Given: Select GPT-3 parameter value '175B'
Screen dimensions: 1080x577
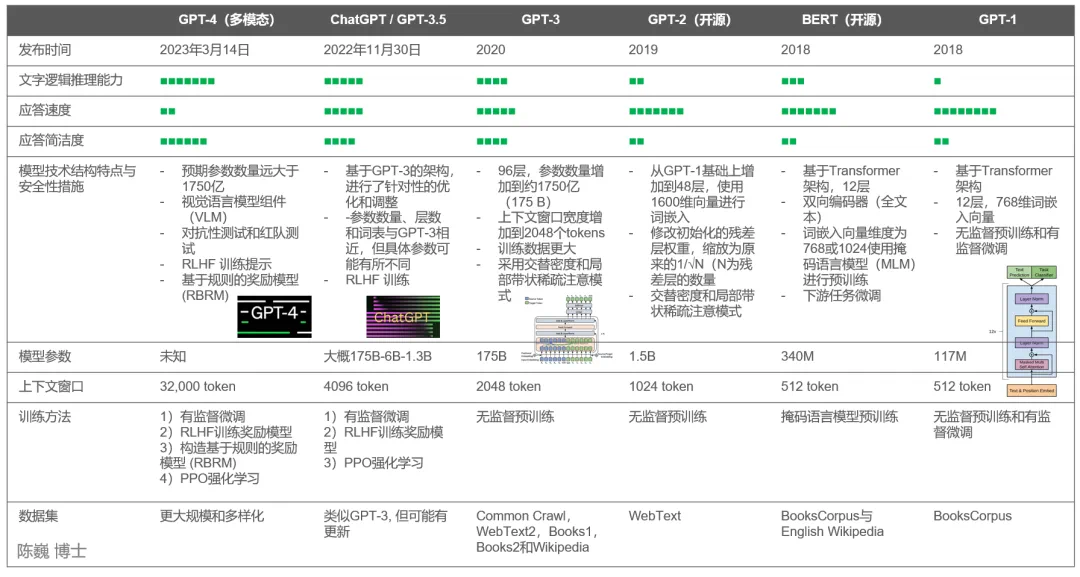Looking at the screenshot, I should 491,357.
